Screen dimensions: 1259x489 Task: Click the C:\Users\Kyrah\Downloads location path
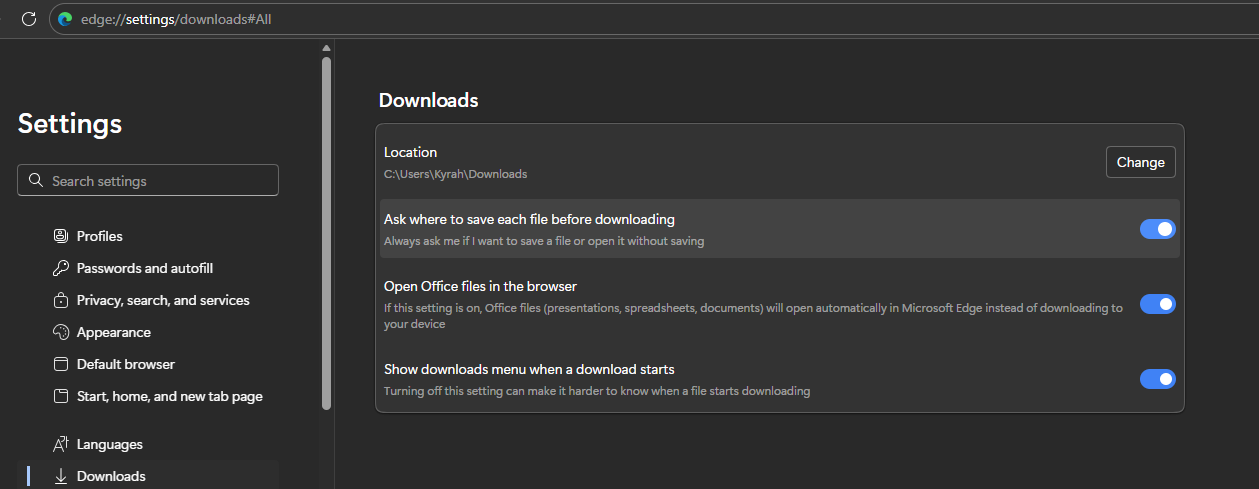pyautogui.click(x=455, y=174)
